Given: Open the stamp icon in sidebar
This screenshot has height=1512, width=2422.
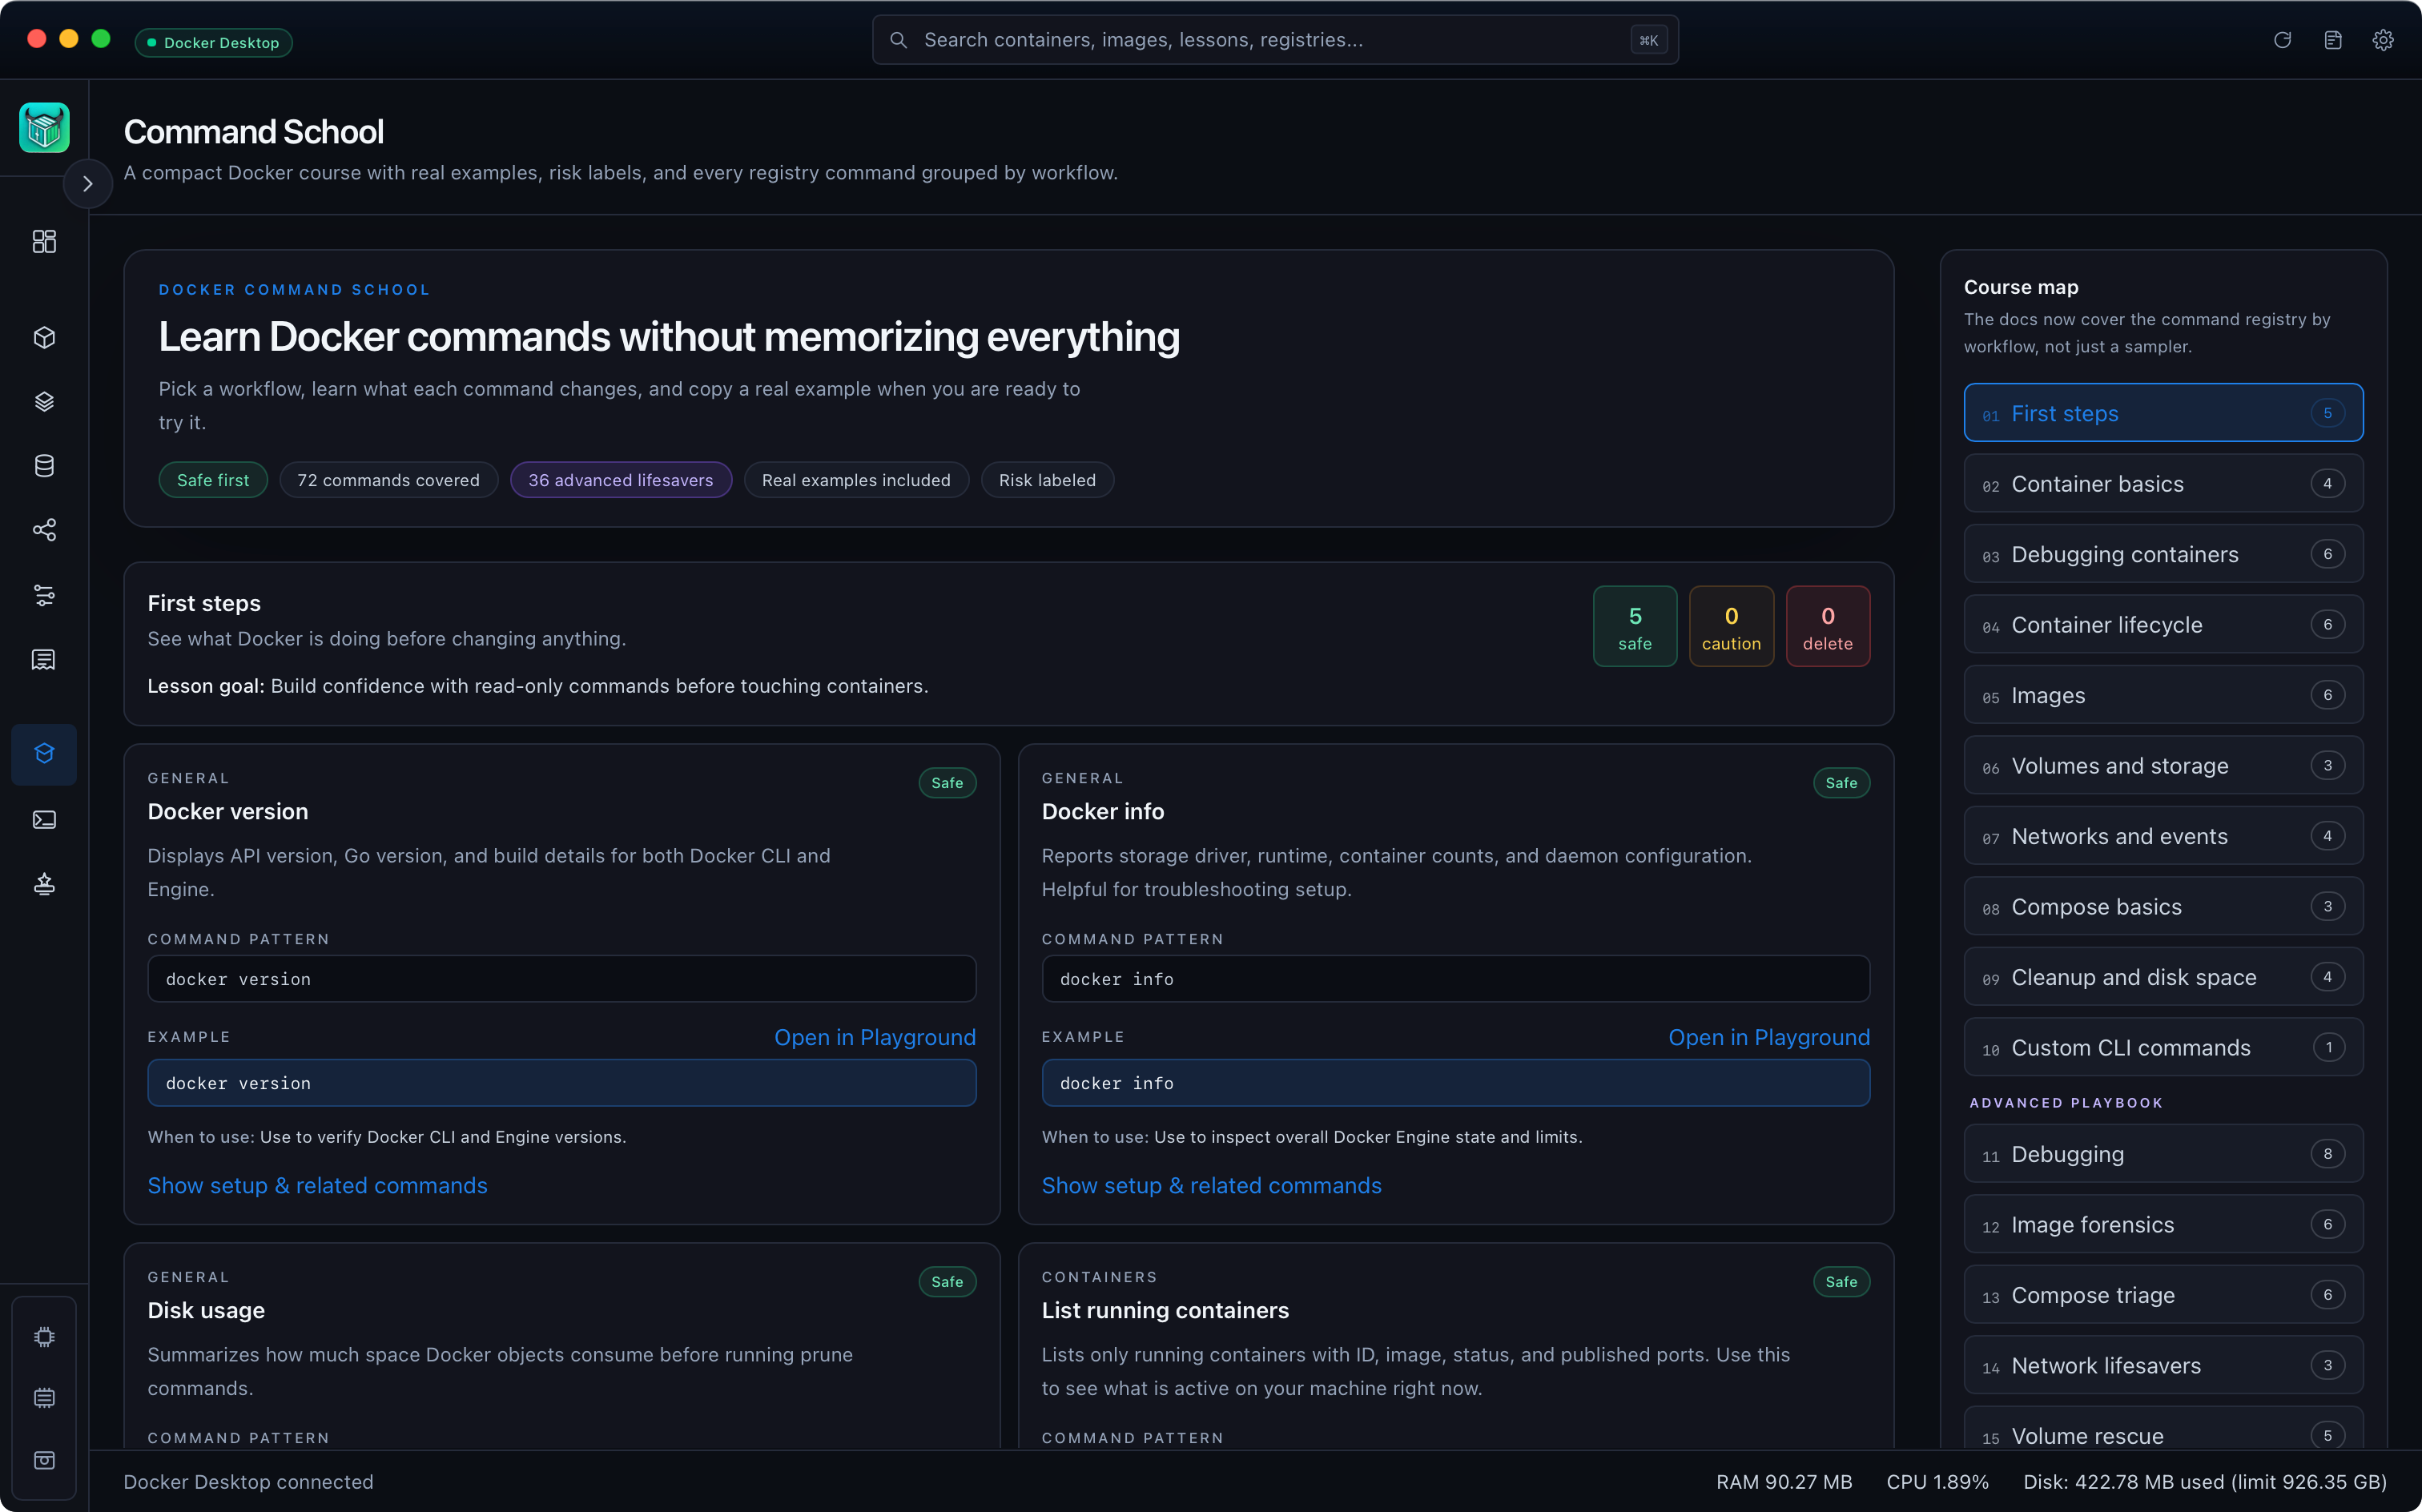Looking at the screenshot, I should 44,884.
